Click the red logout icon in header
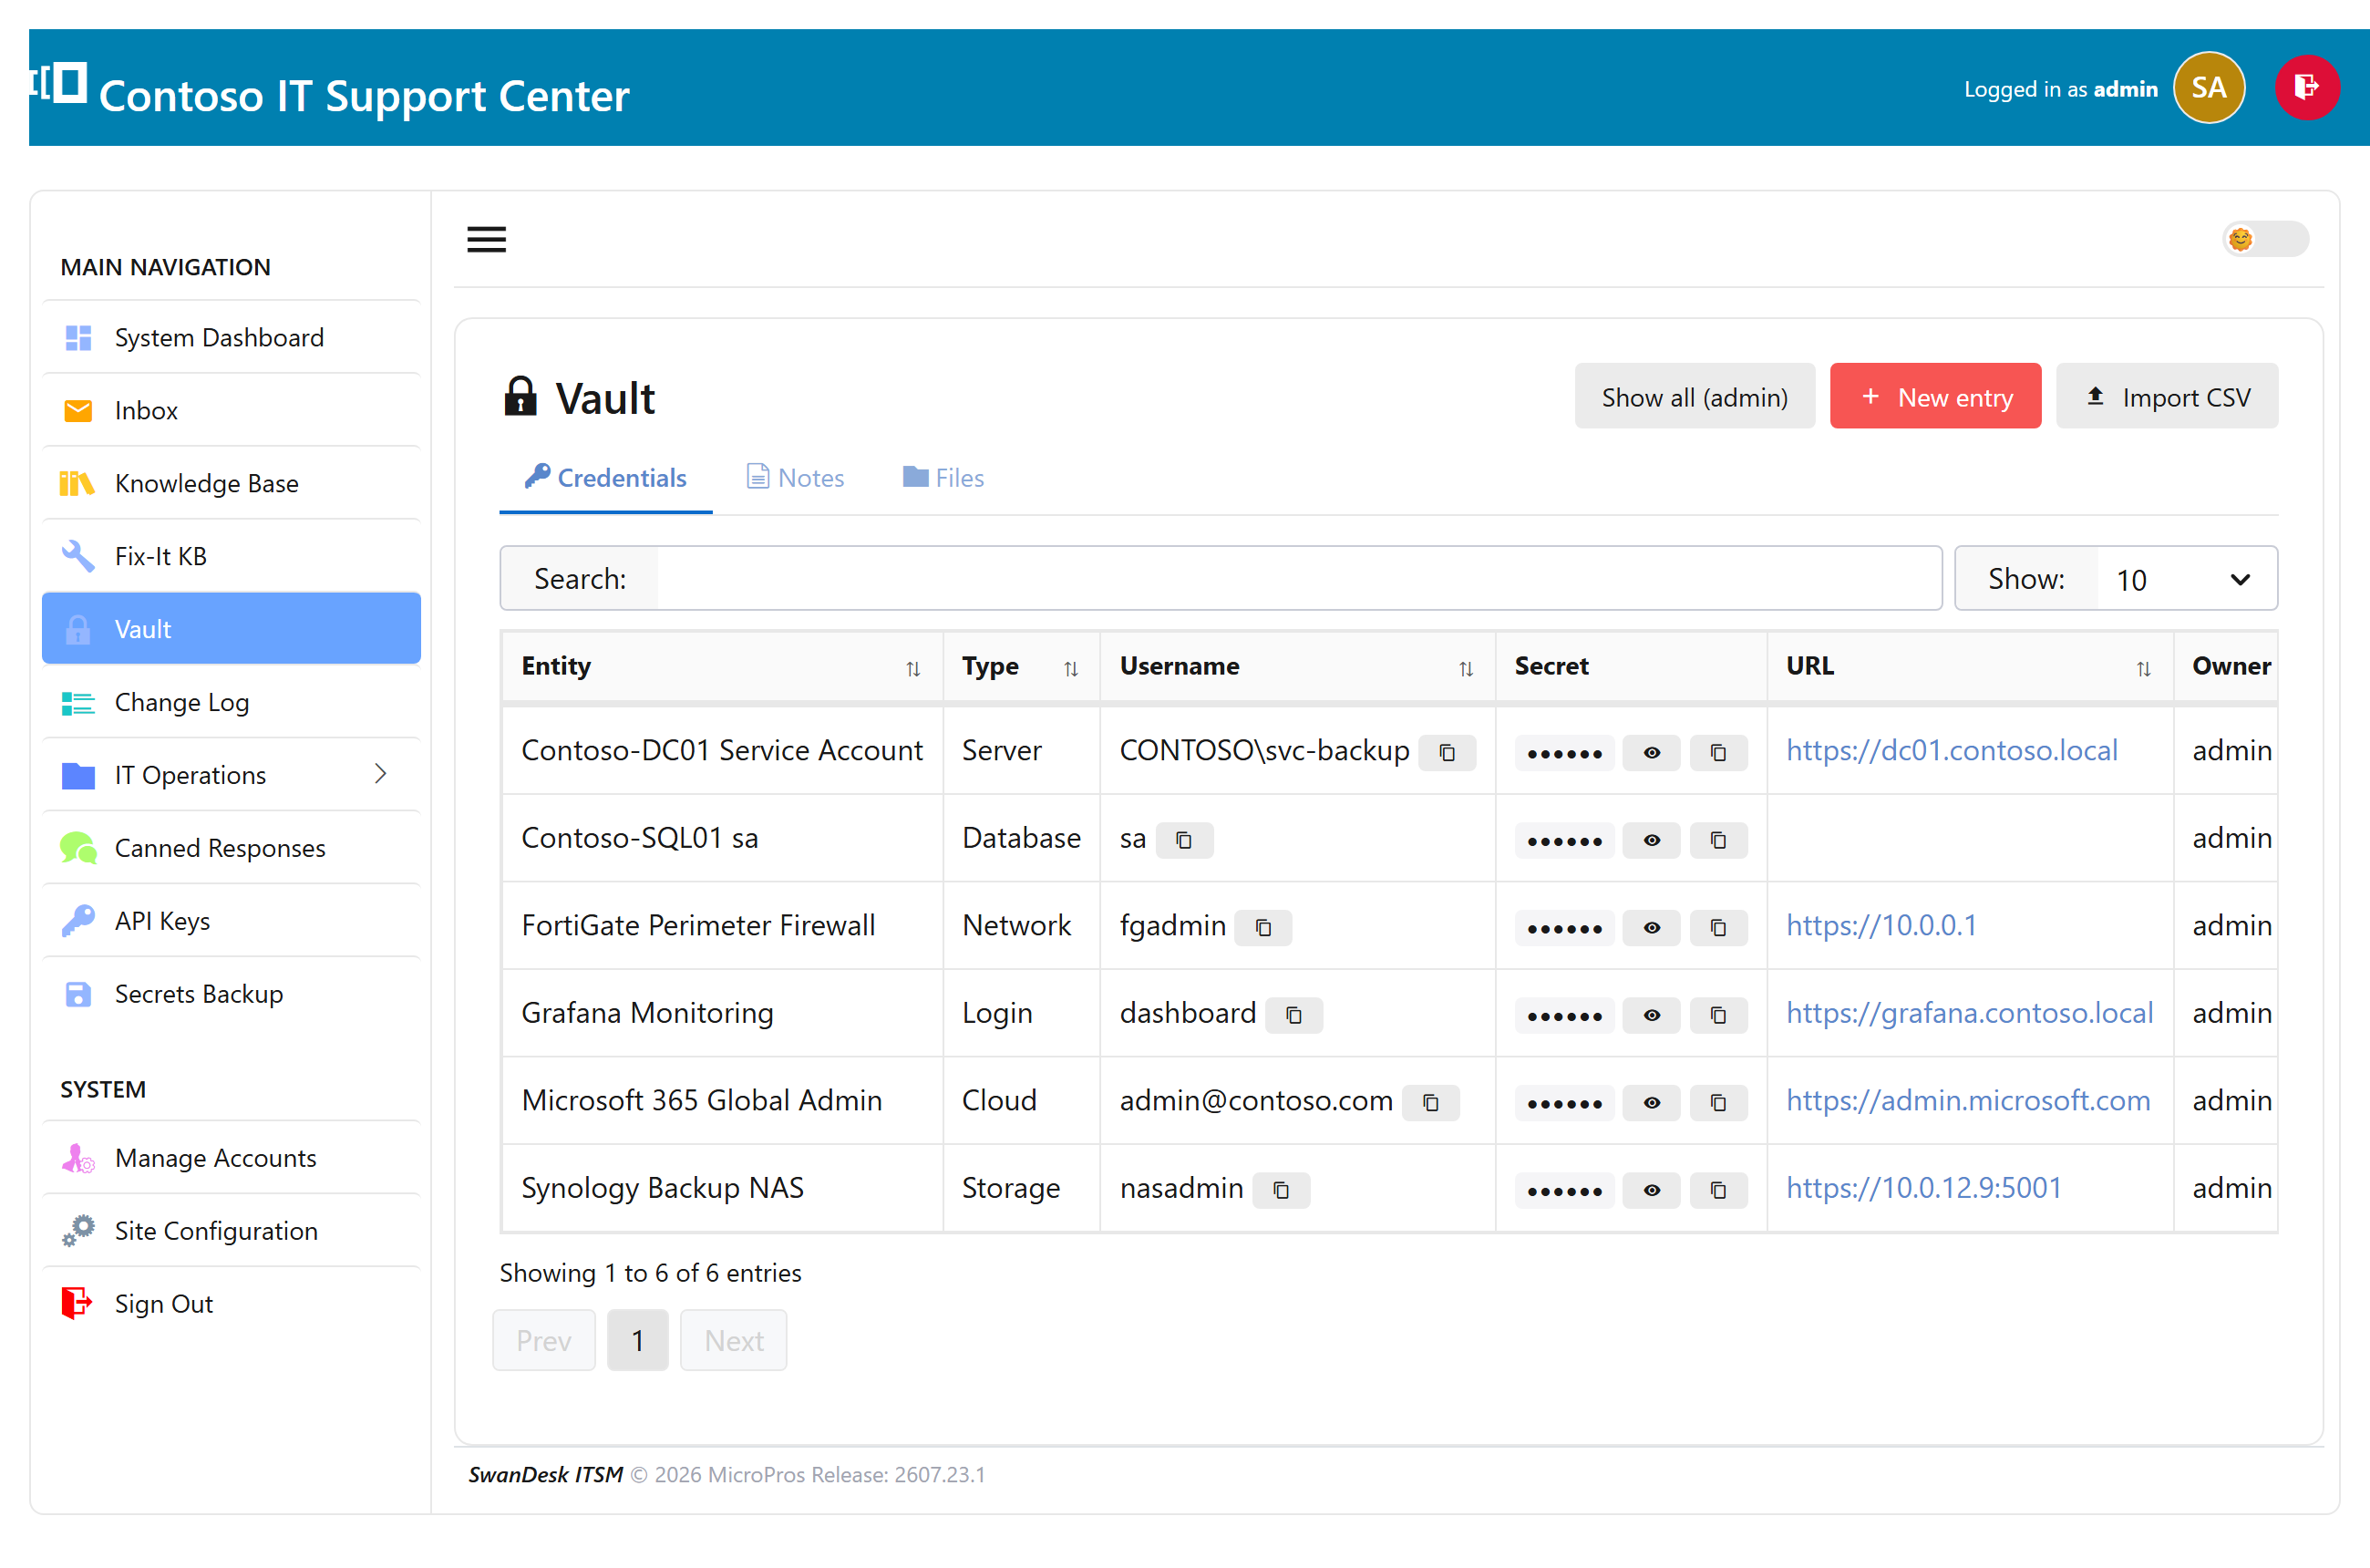The width and height of the screenshot is (2370, 1568). (2306, 88)
